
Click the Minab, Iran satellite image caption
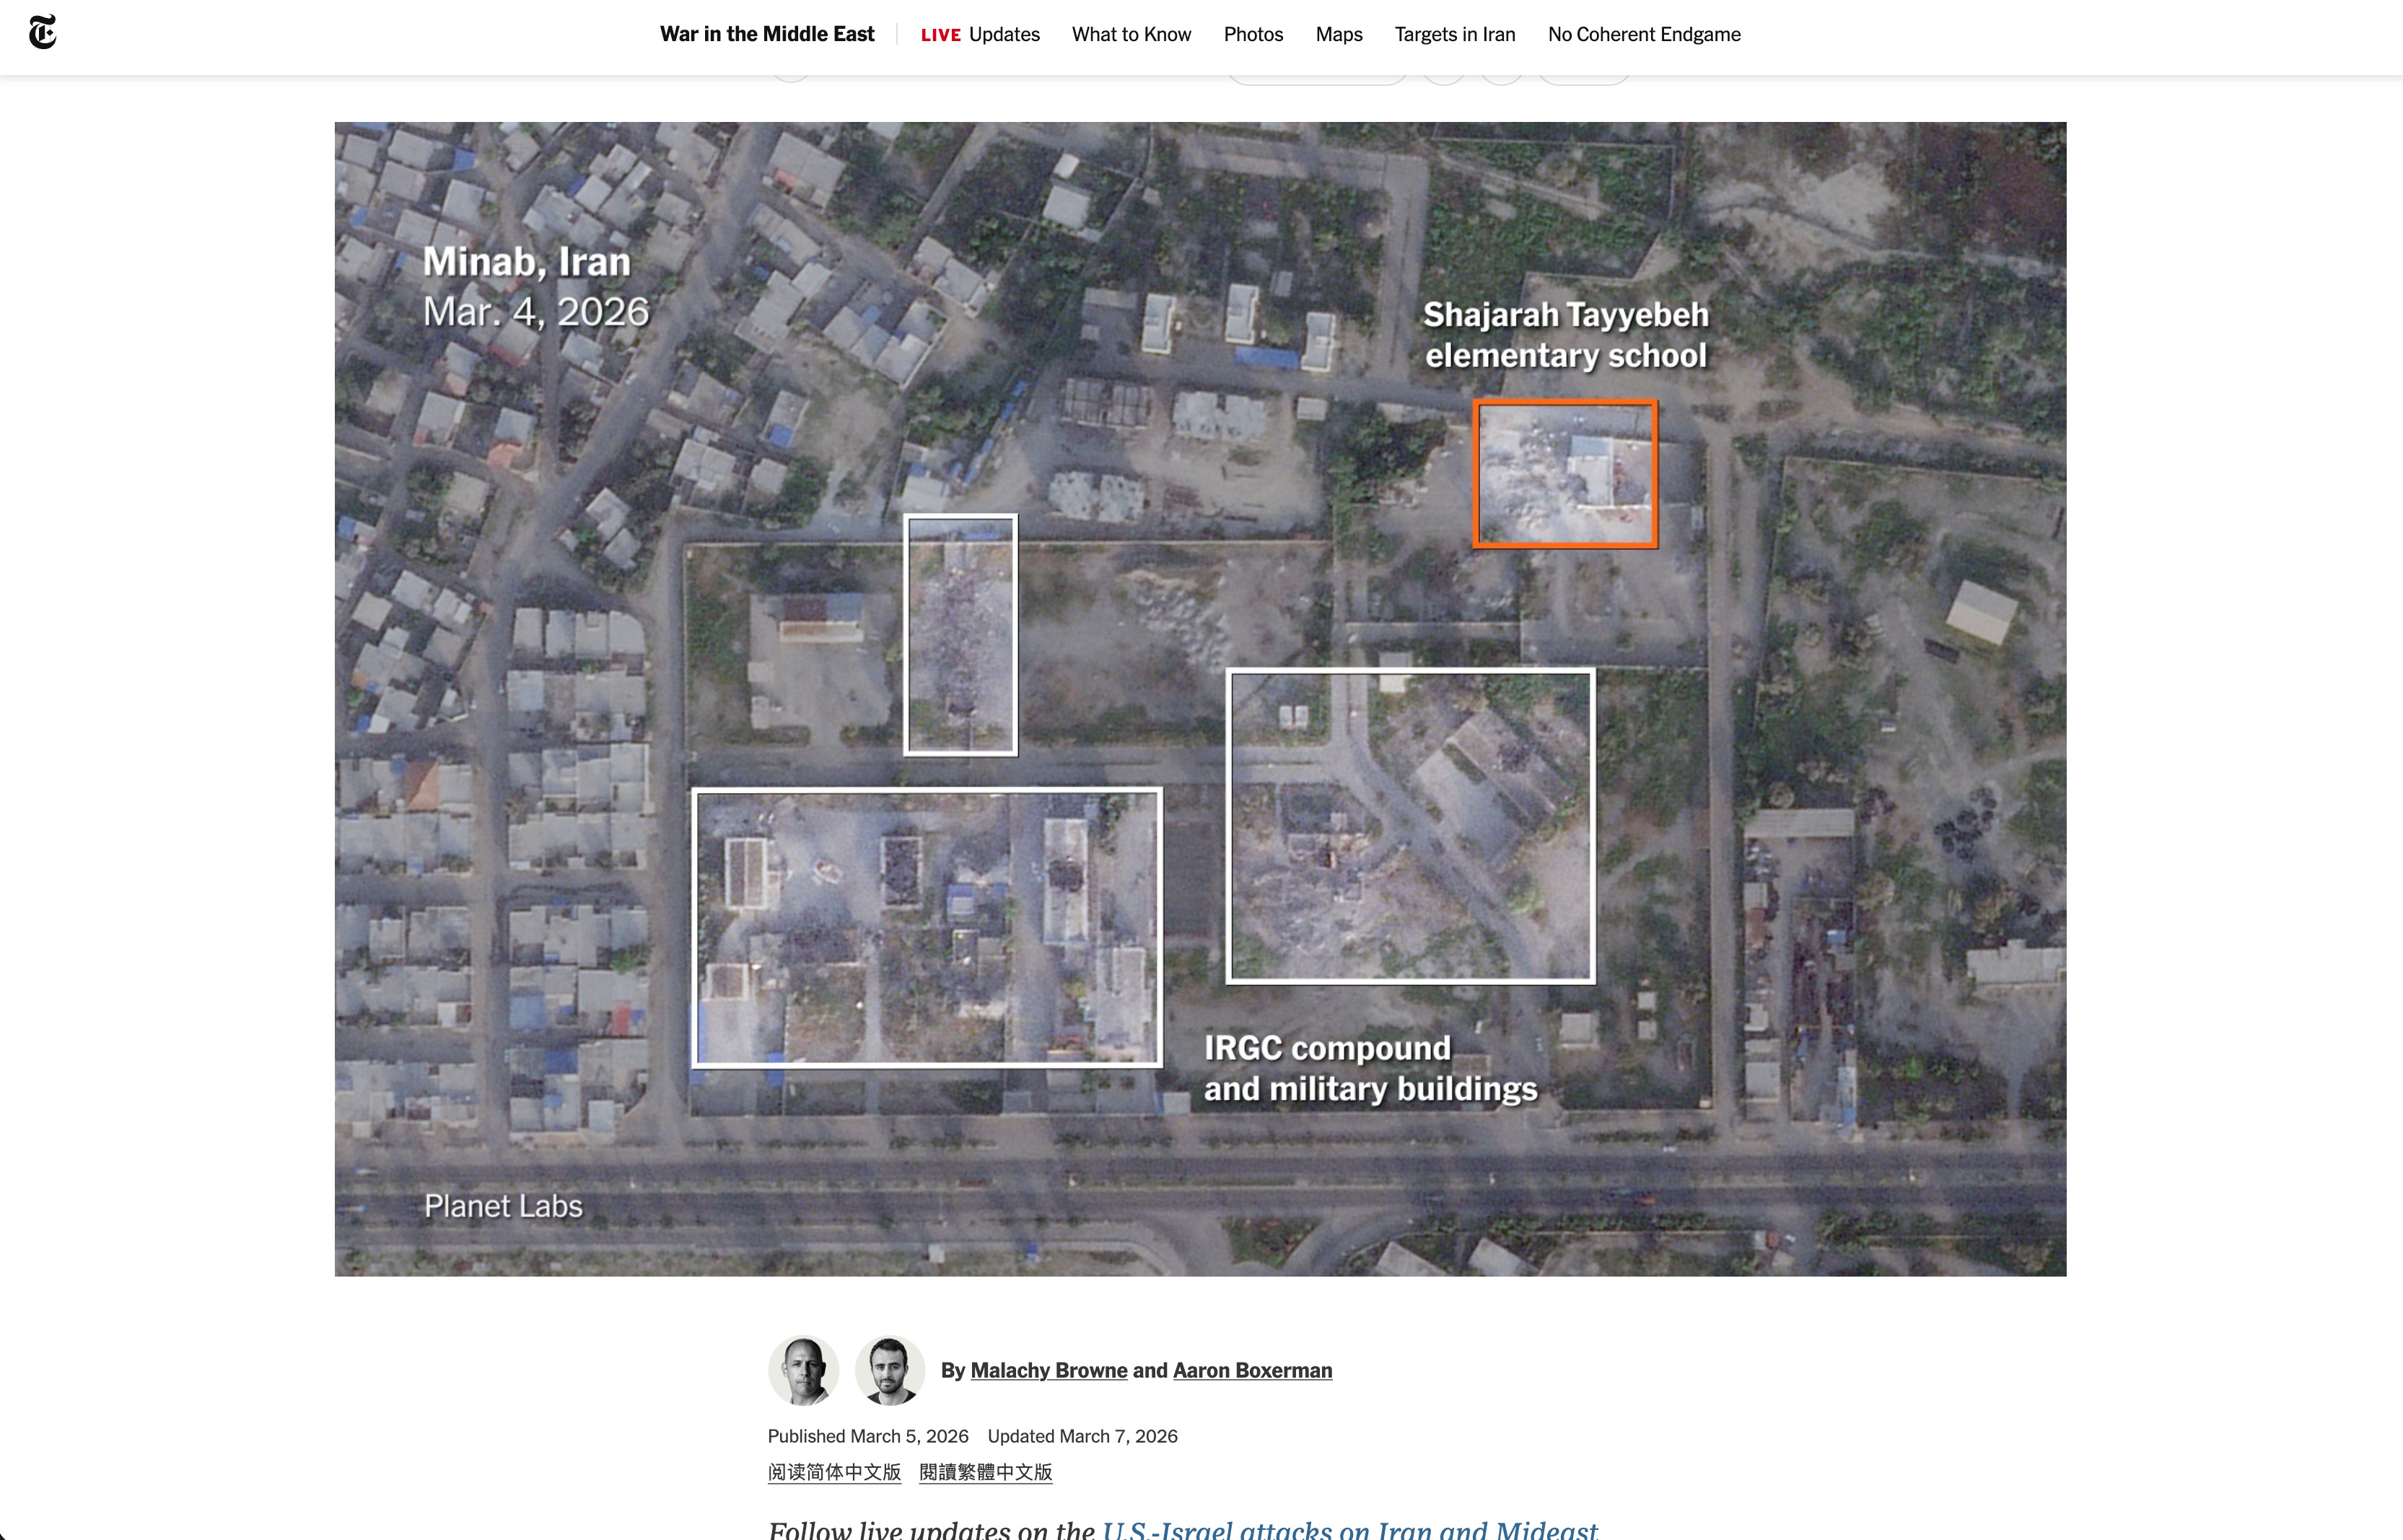(x=527, y=262)
